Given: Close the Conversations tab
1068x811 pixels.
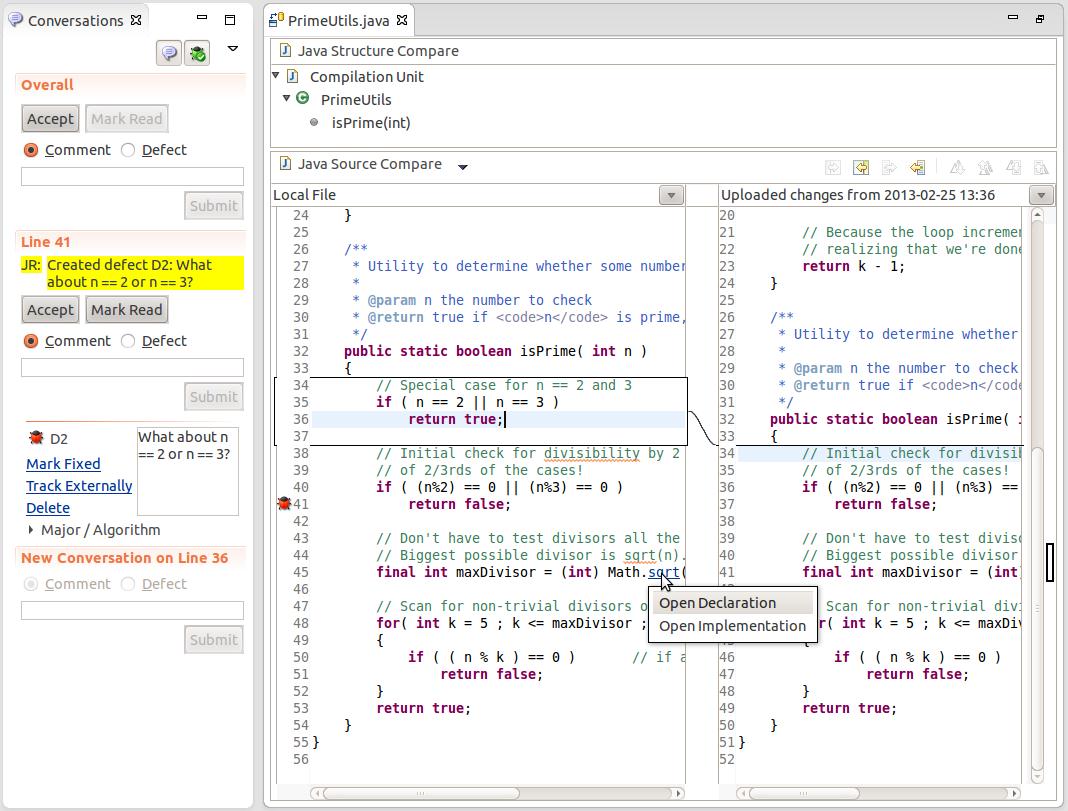Looking at the screenshot, I should pyautogui.click(x=136, y=20).
